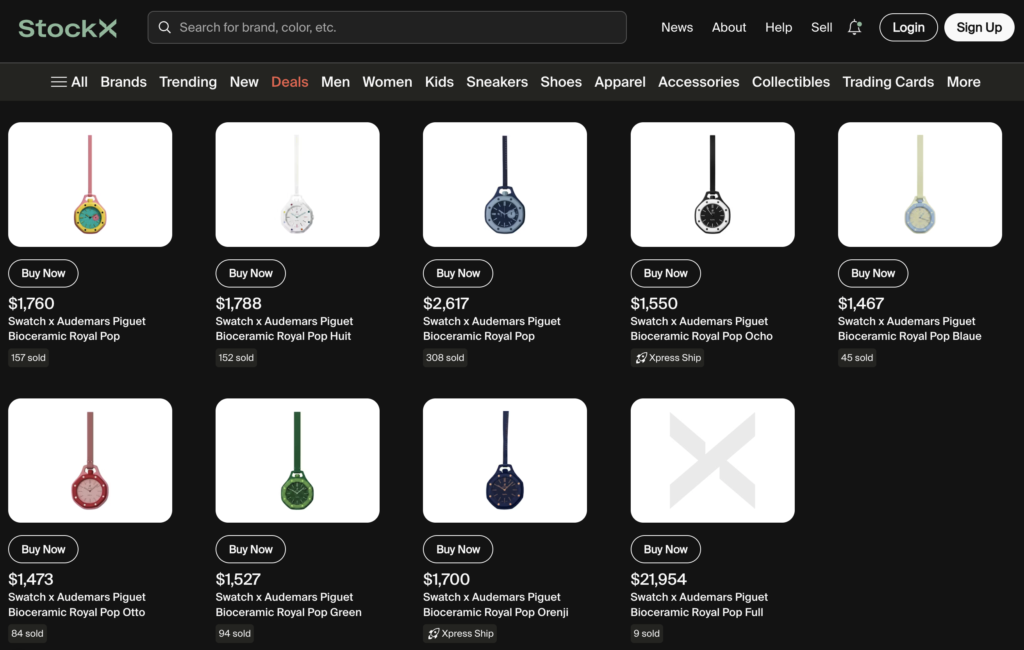Click the Sign Up button
This screenshot has width=1024, height=650.
(979, 27)
